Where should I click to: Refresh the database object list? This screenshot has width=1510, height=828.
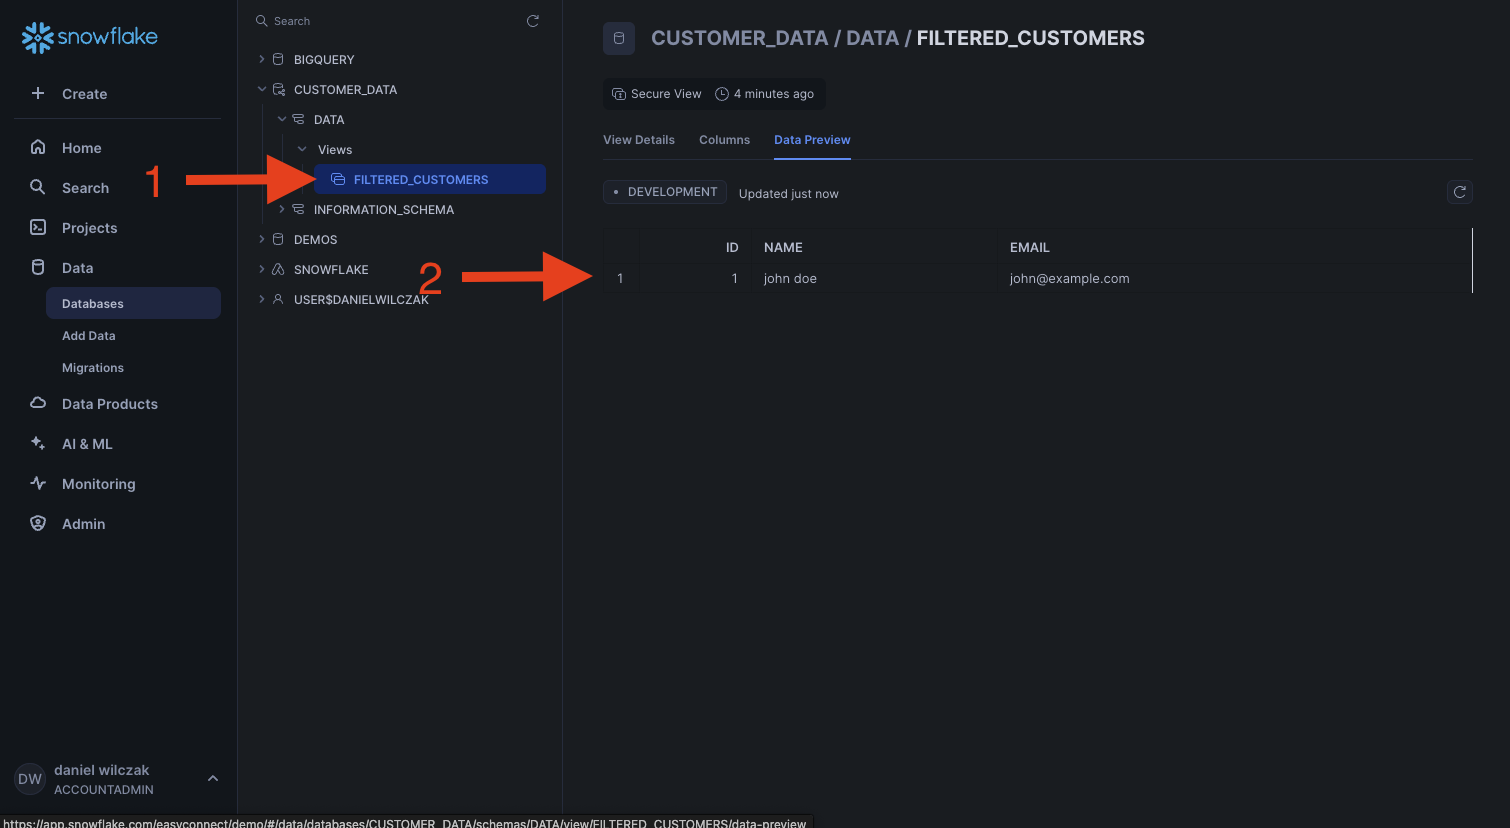[533, 21]
